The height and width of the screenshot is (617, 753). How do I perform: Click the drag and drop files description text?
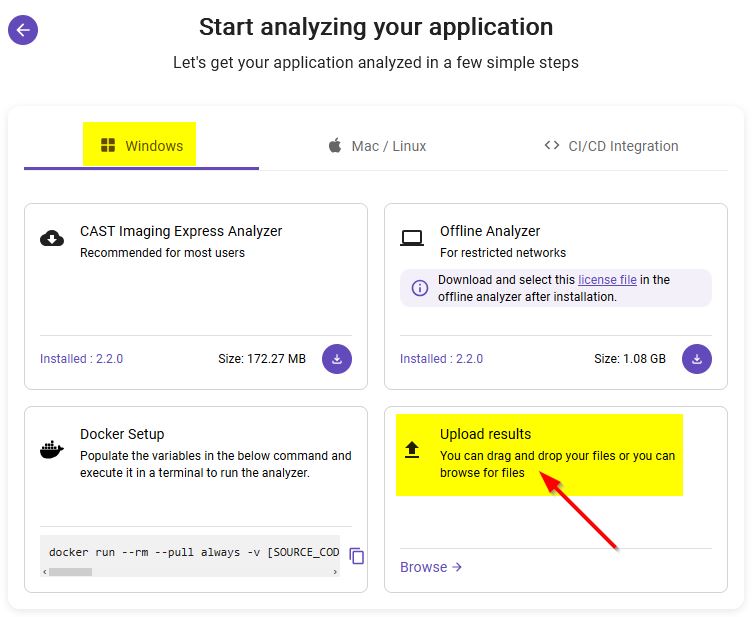point(557,464)
